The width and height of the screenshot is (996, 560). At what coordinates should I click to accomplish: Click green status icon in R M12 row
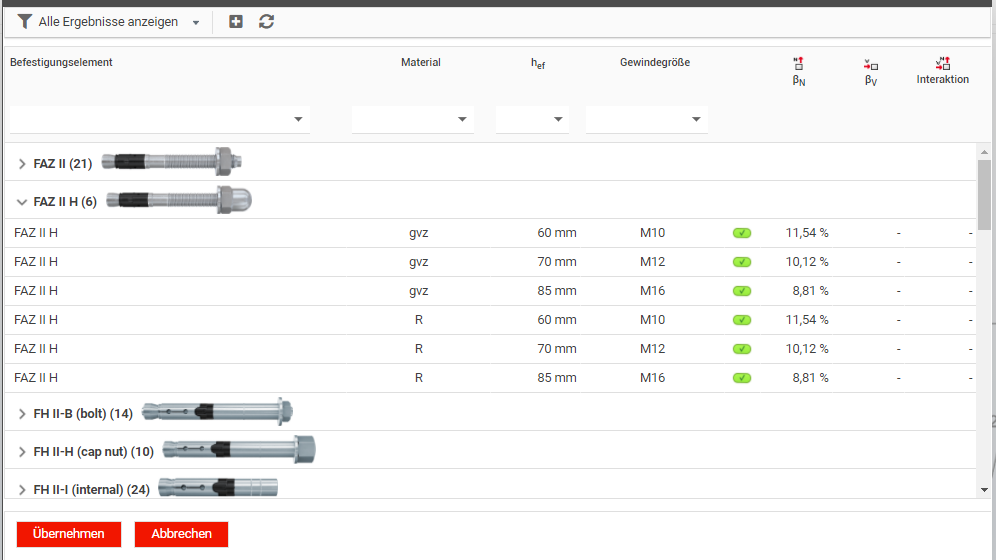point(742,349)
